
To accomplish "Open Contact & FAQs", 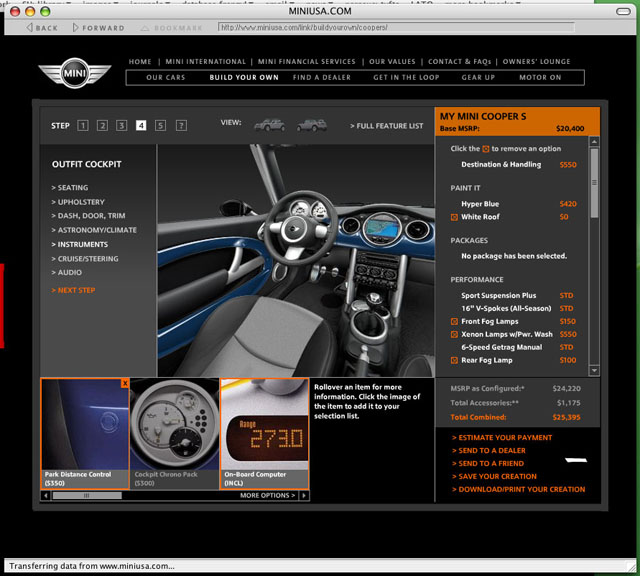I will (x=459, y=62).
